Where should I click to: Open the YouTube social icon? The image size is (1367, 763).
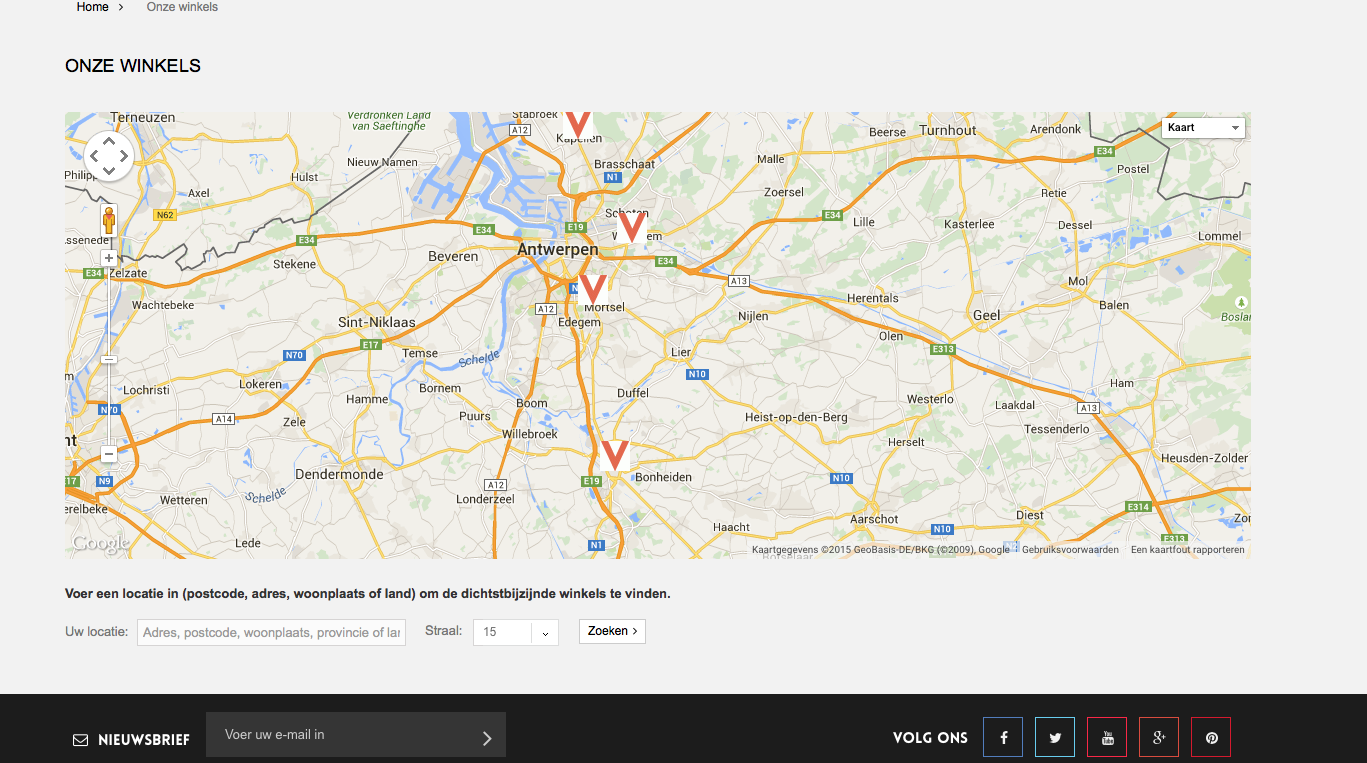[1107, 737]
